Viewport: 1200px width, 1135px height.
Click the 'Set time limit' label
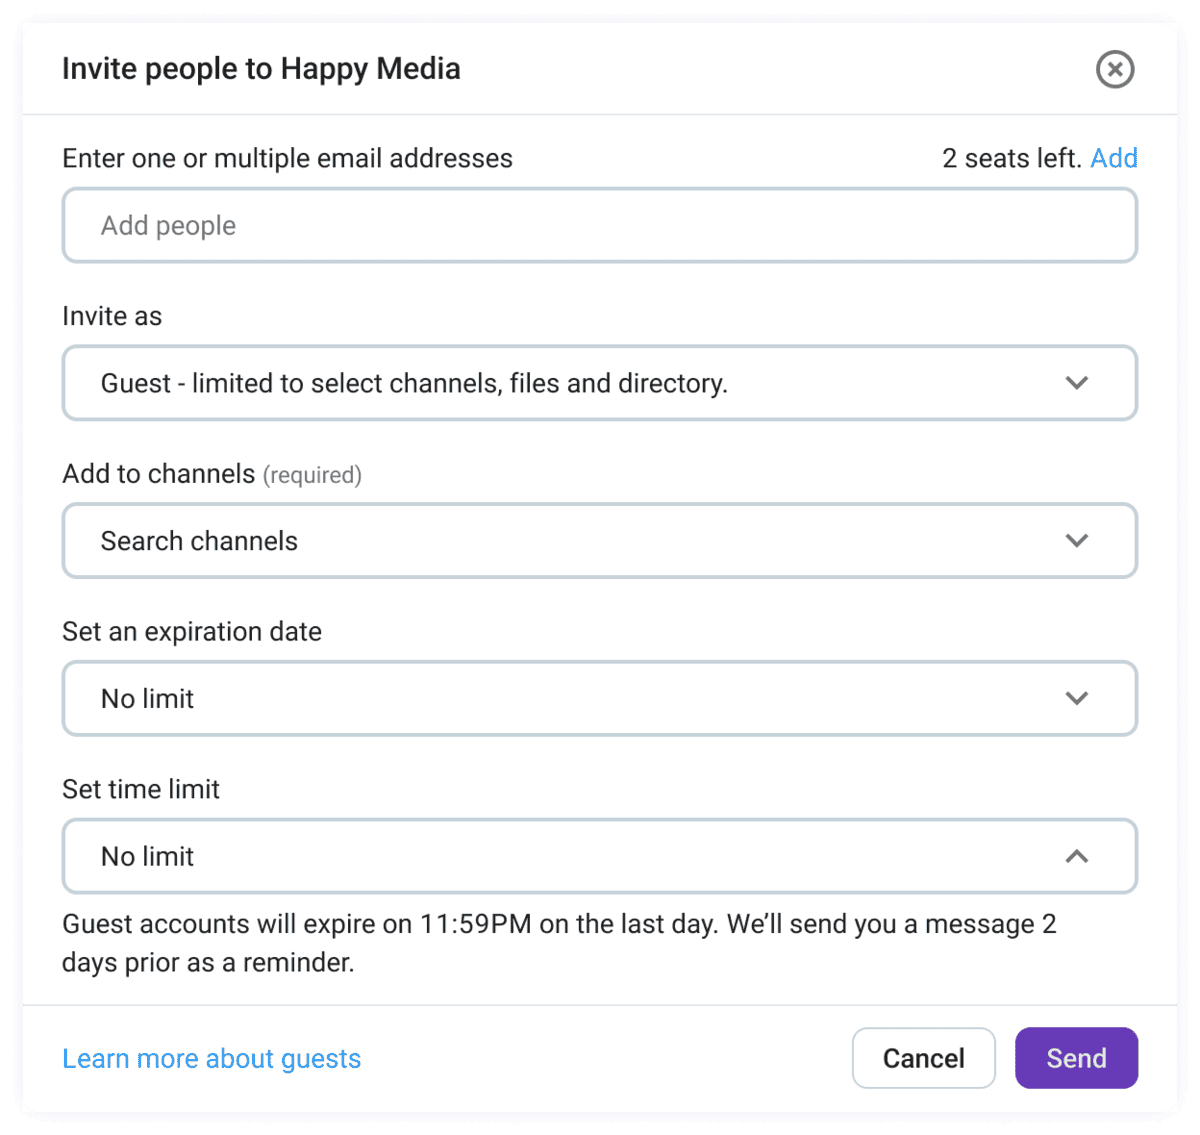pyautogui.click(x=141, y=789)
